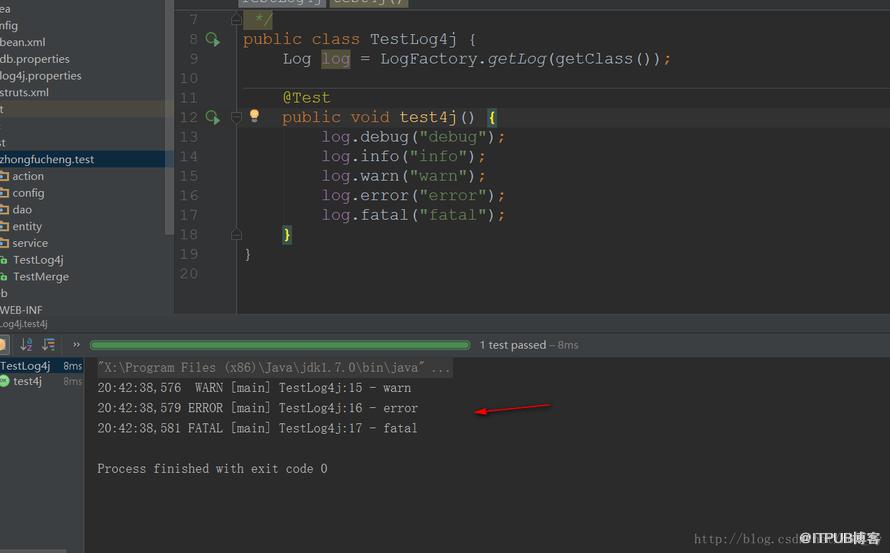Run test4j method from gutter icon

tap(212, 118)
